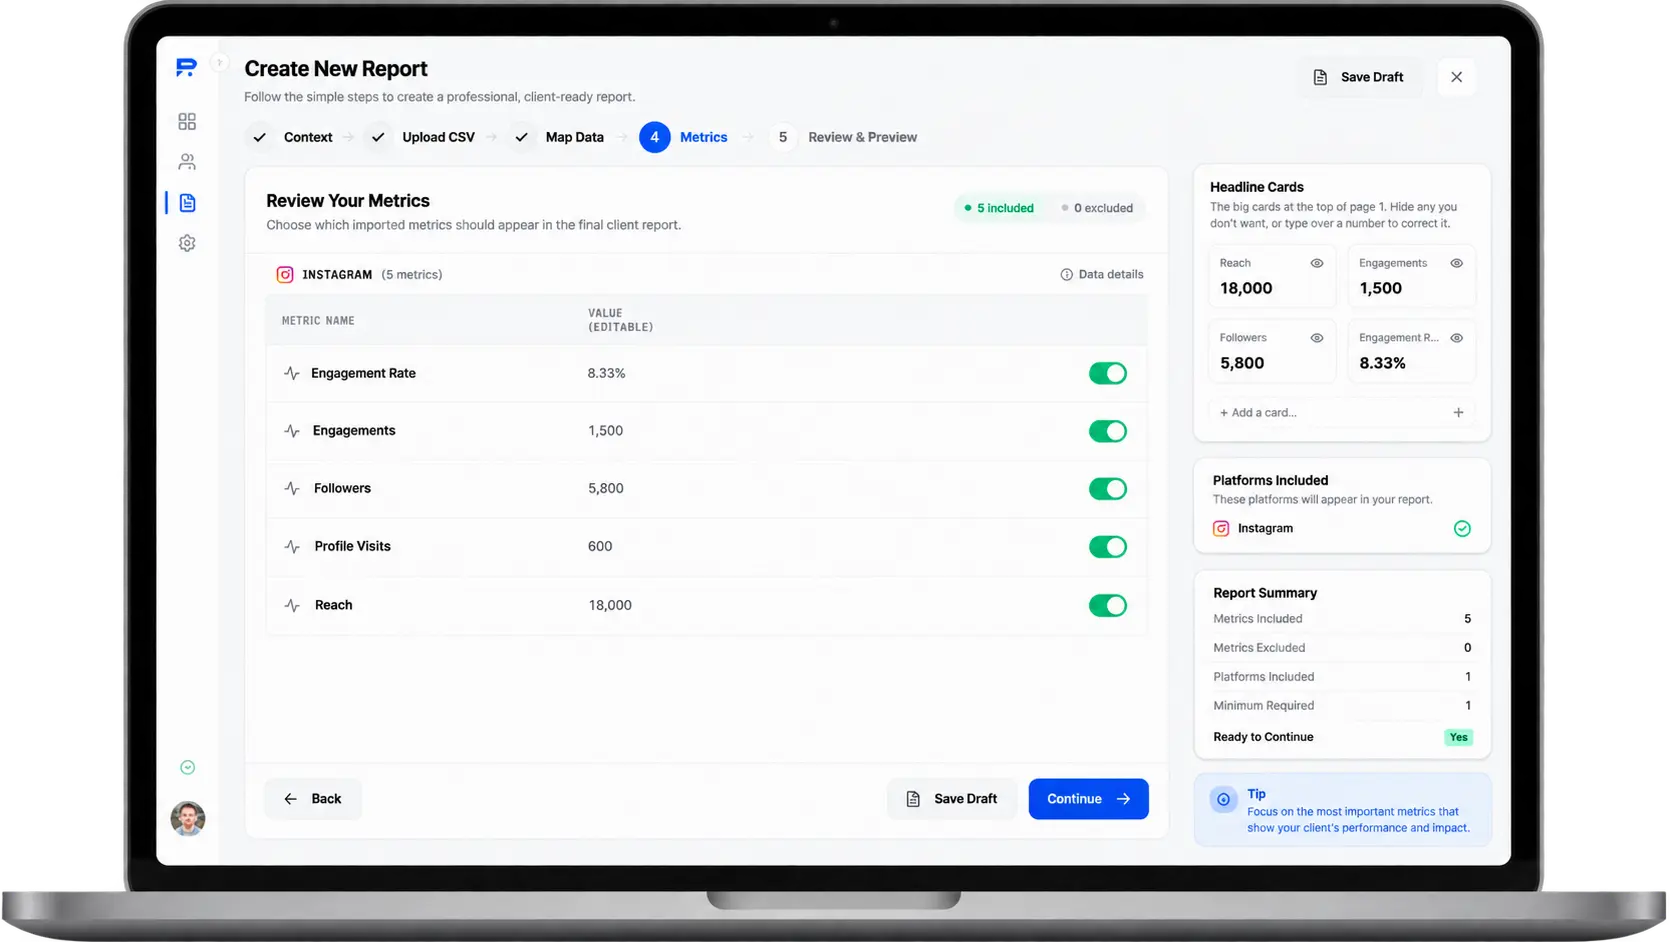Click the pulse icon next to Engagement Rate
Screen dimensions: 1670x942
[292, 373]
